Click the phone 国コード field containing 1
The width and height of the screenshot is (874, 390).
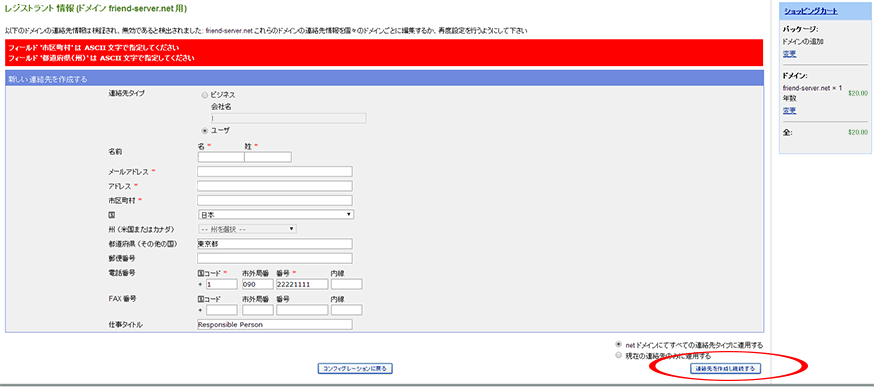click(x=222, y=285)
